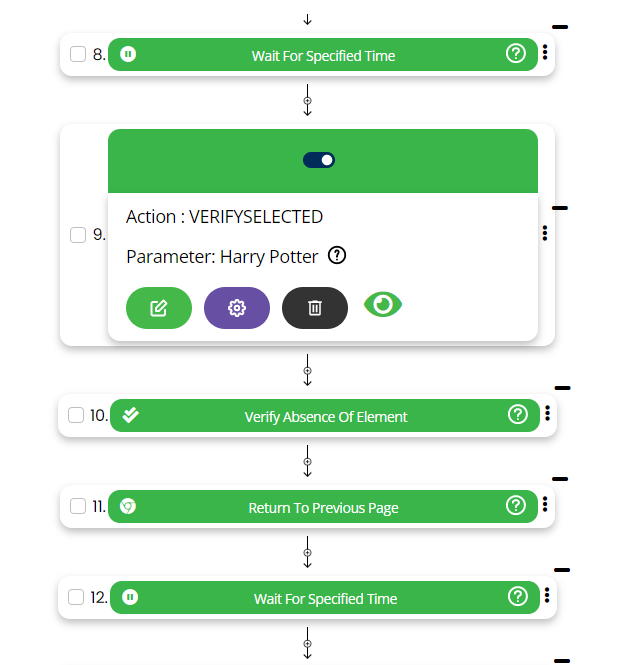644x665 pixels.
Task: Click the connector node between steps 9 and 10
Action: (308, 369)
